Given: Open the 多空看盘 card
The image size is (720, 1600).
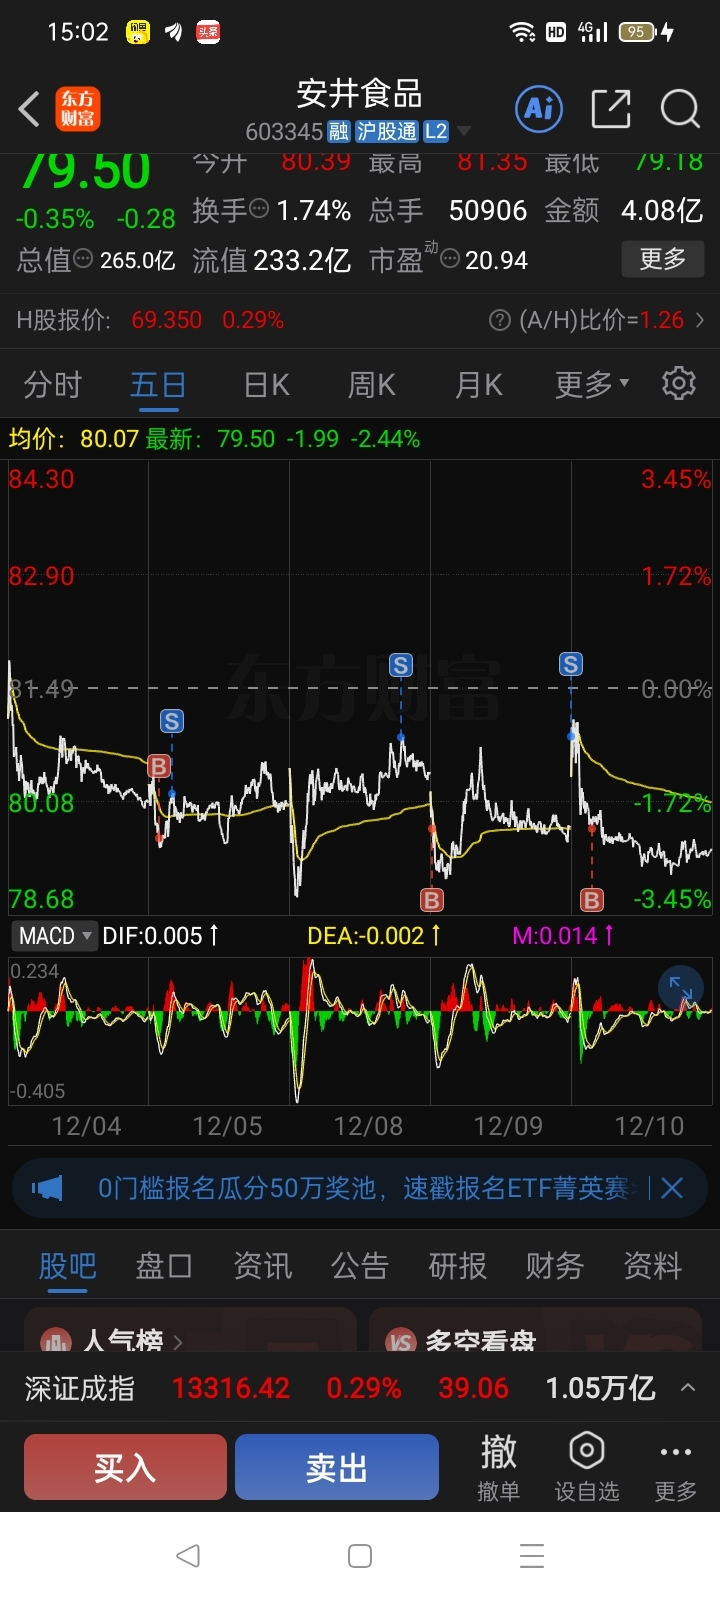Looking at the screenshot, I should (x=535, y=1330).
